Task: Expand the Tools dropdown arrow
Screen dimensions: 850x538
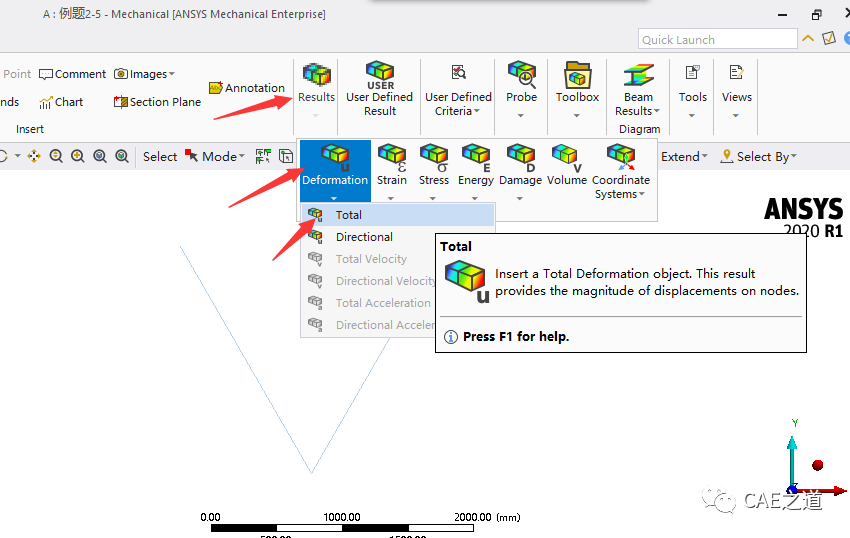Action: (x=692, y=116)
